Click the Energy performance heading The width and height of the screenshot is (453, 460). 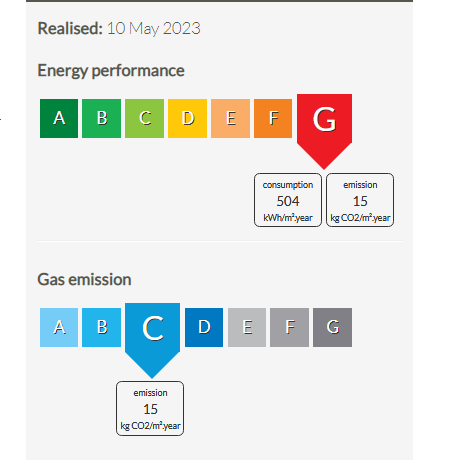111,71
